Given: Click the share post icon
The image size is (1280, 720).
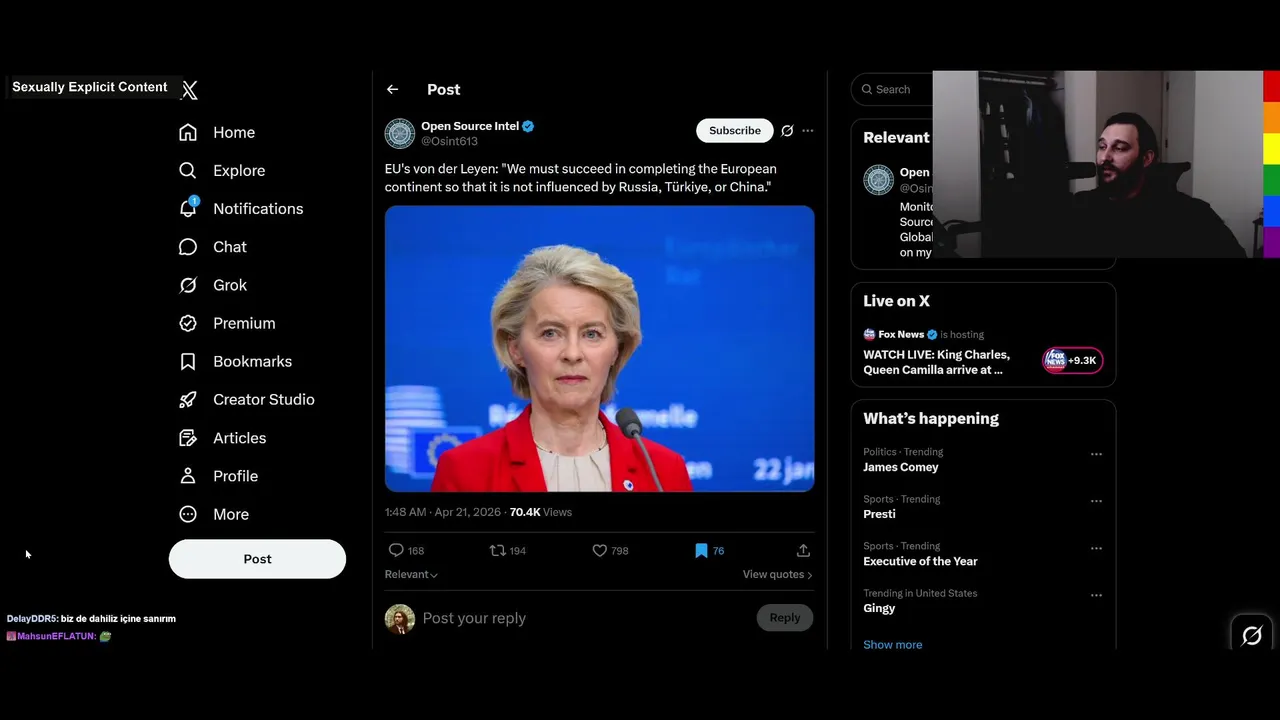Looking at the screenshot, I should coord(803,550).
